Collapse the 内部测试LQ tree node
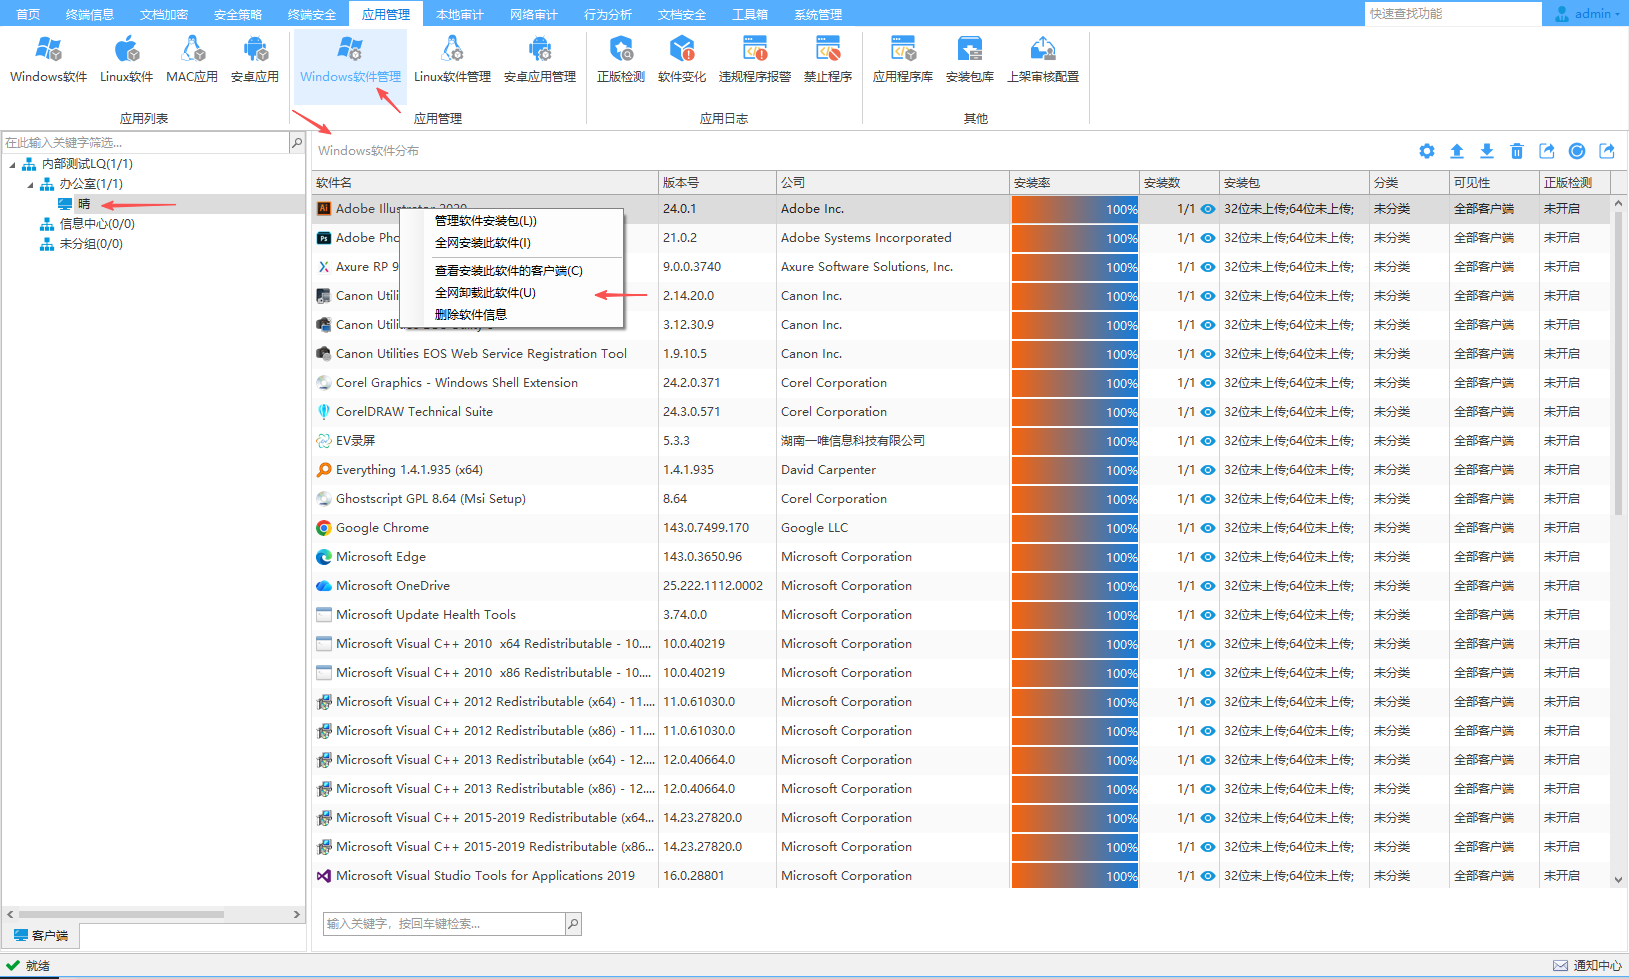Screen dimensions: 1629x979 tap(12, 165)
